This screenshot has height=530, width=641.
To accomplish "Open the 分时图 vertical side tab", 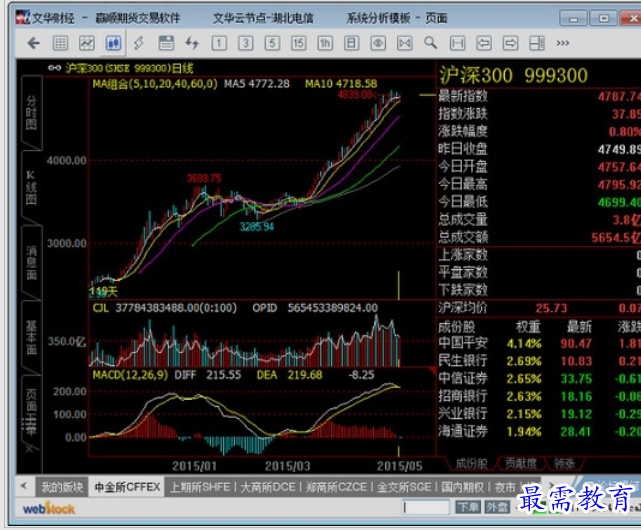I will point(31,112).
